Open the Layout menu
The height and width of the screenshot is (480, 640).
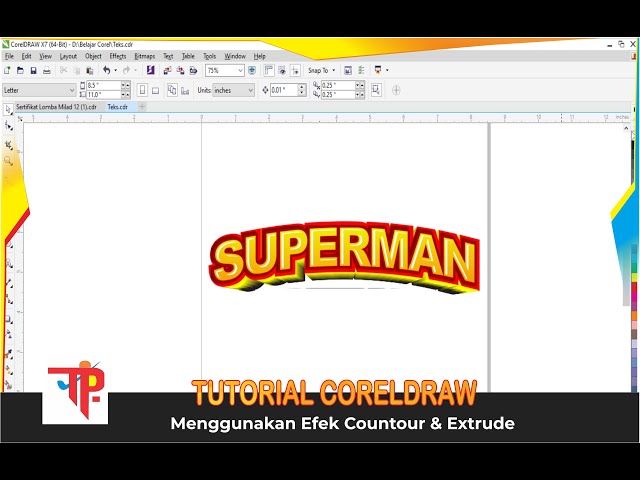(68, 56)
